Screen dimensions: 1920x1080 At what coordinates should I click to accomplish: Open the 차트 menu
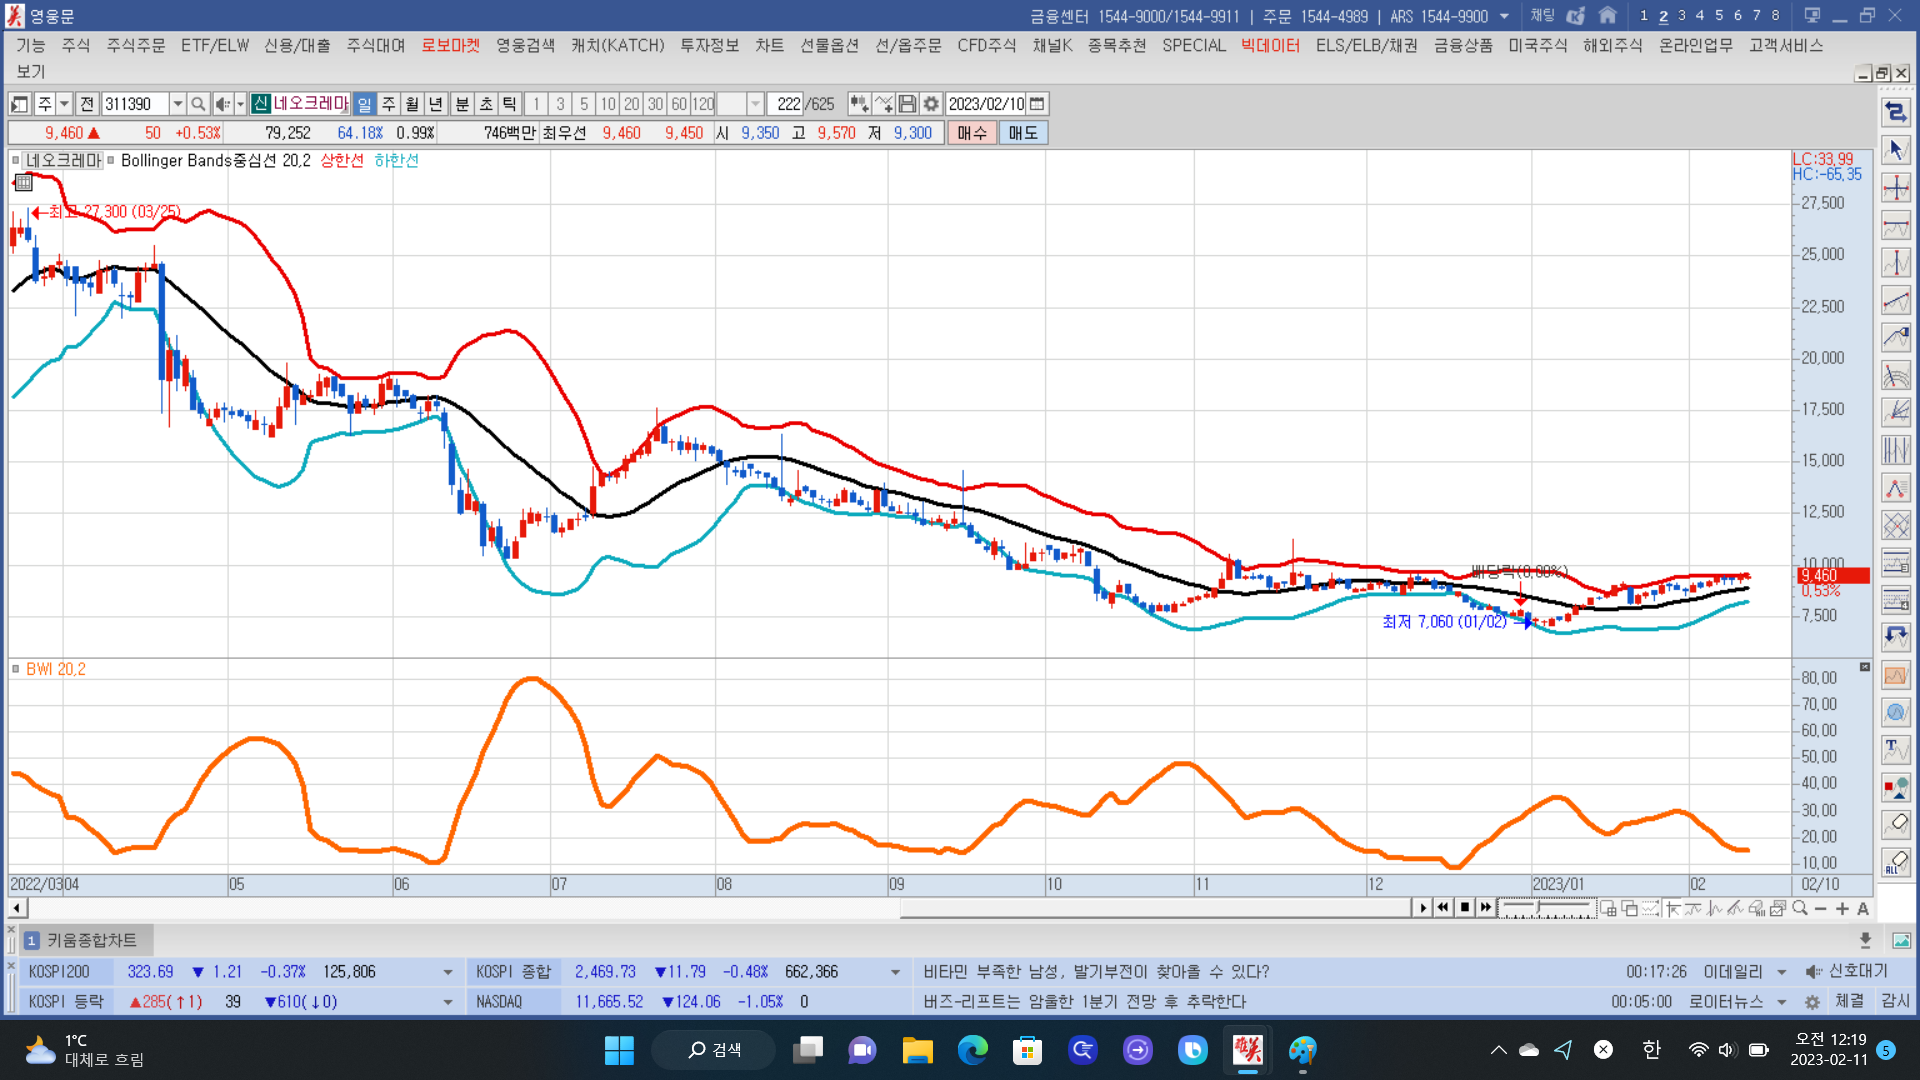coord(769,45)
